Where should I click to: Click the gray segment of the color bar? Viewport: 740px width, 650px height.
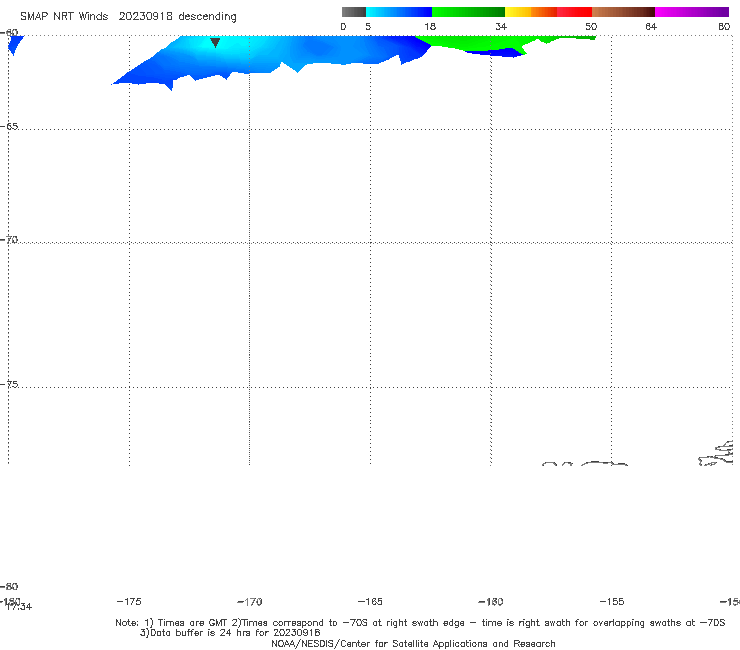(x=354, y=12)
